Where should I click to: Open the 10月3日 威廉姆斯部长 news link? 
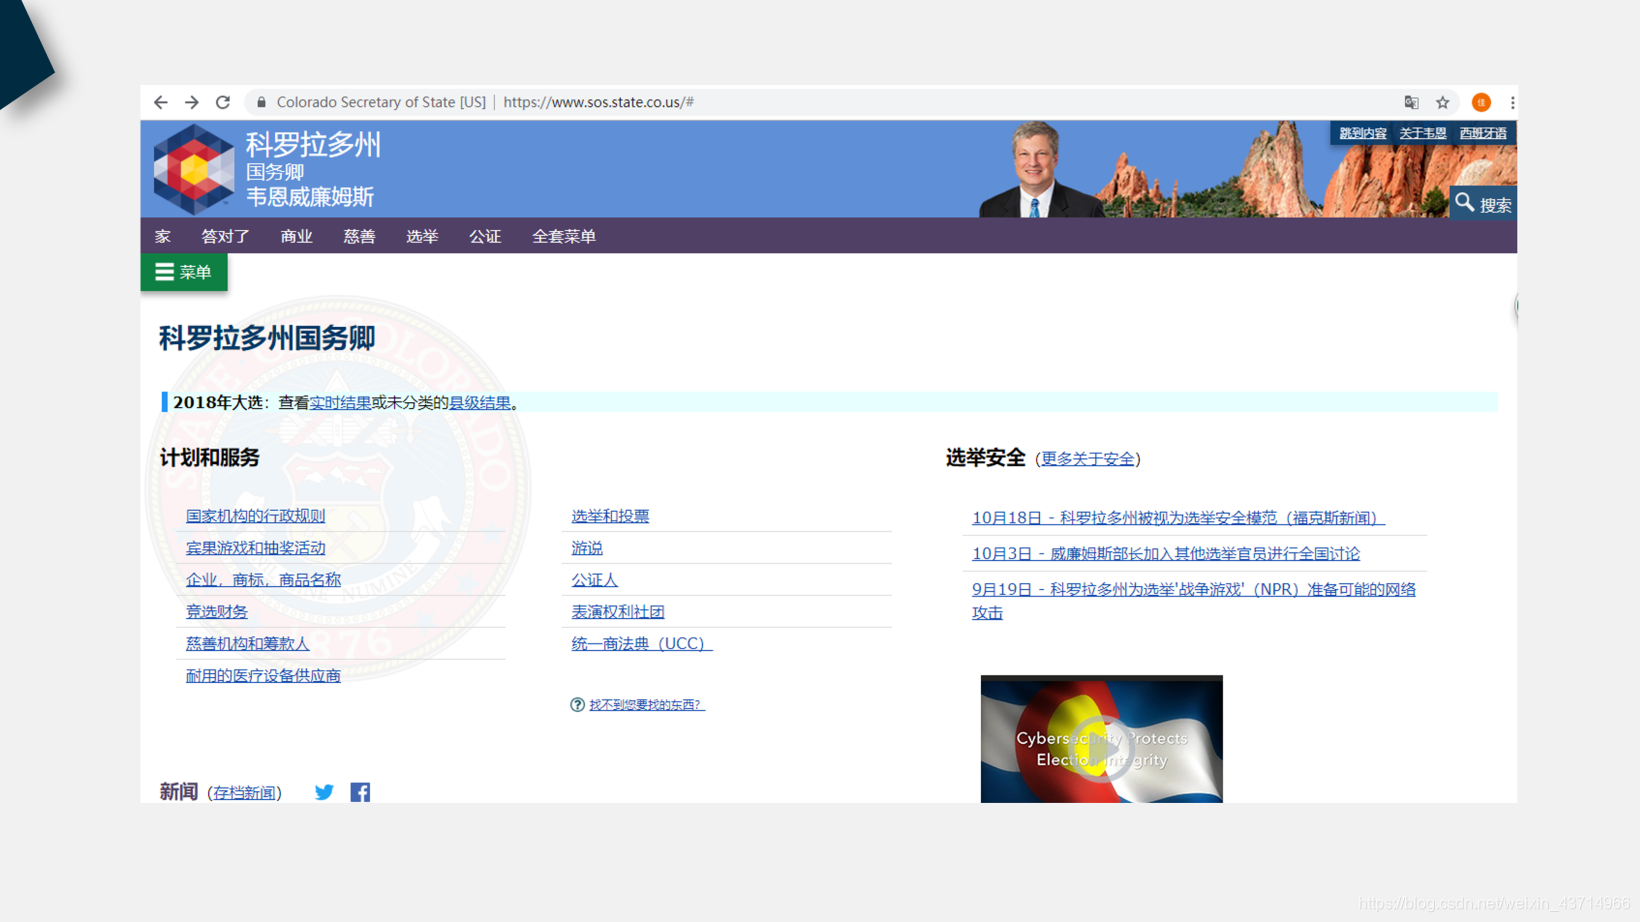tap(1166, 553)
